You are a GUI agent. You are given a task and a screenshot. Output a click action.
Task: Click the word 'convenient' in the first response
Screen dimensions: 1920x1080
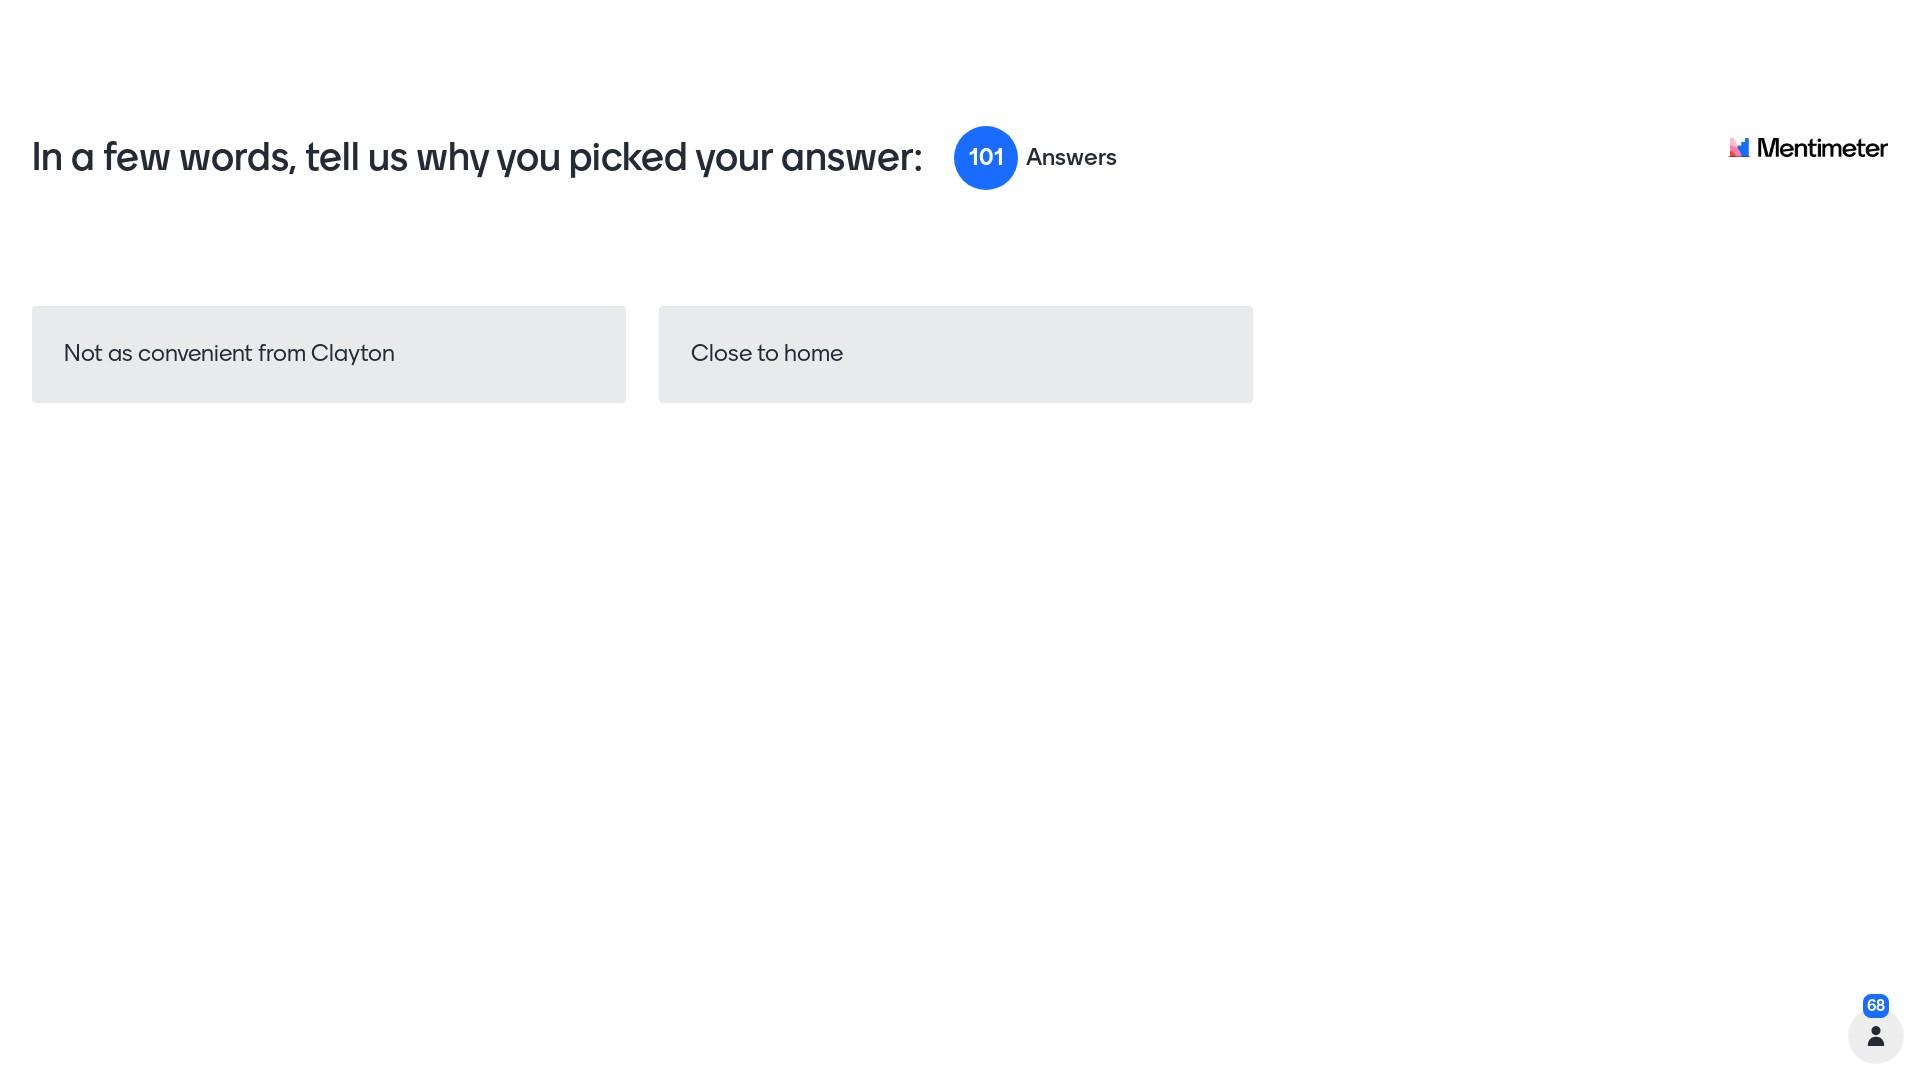pos(195,354)
